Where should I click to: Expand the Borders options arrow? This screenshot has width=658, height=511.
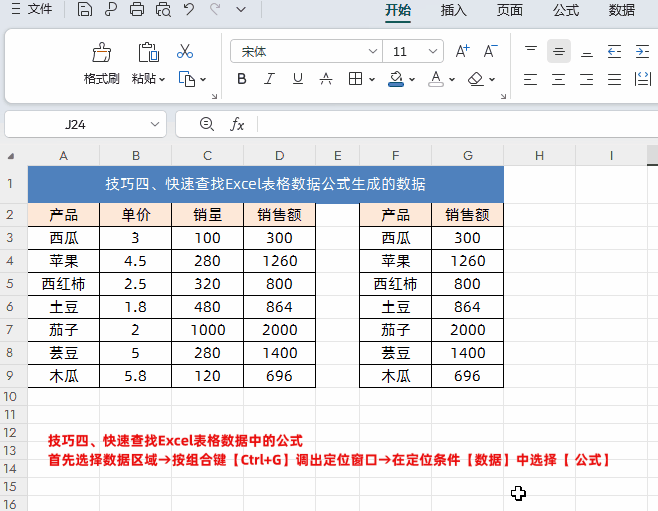[372, 79]
